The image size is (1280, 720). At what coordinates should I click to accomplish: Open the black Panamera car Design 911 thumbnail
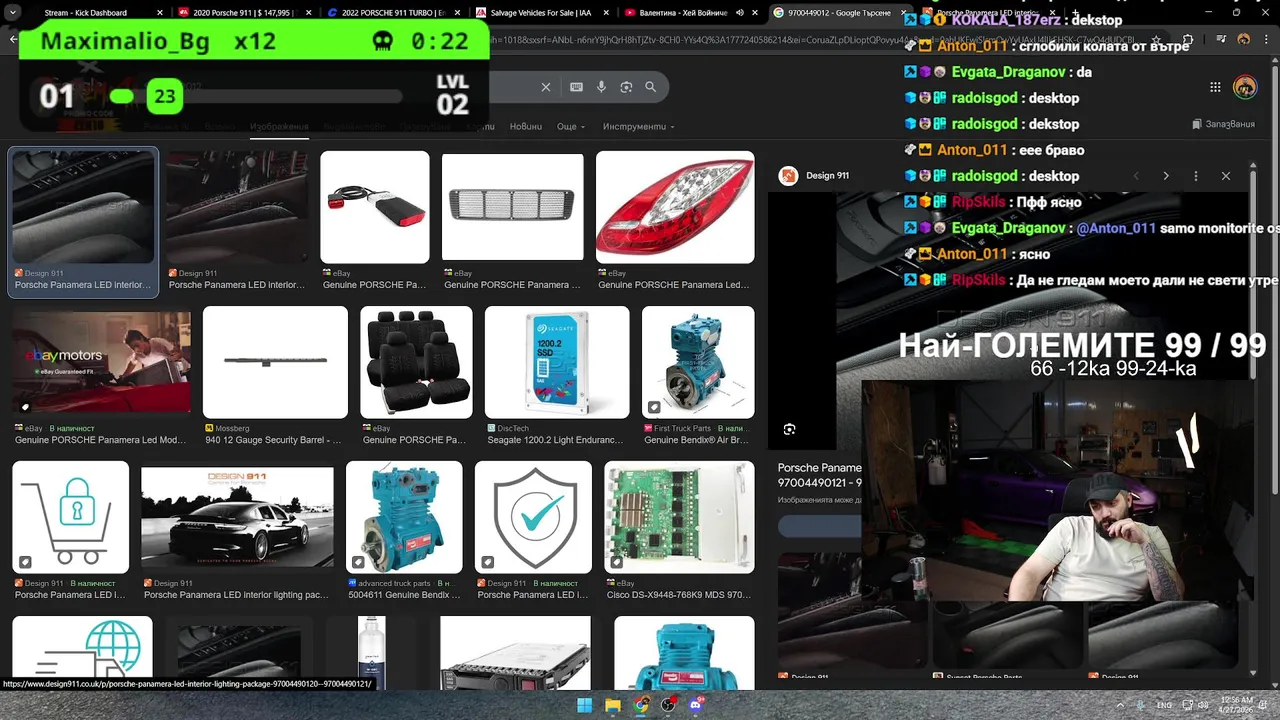pyautogui.click(x=237, y=517)
